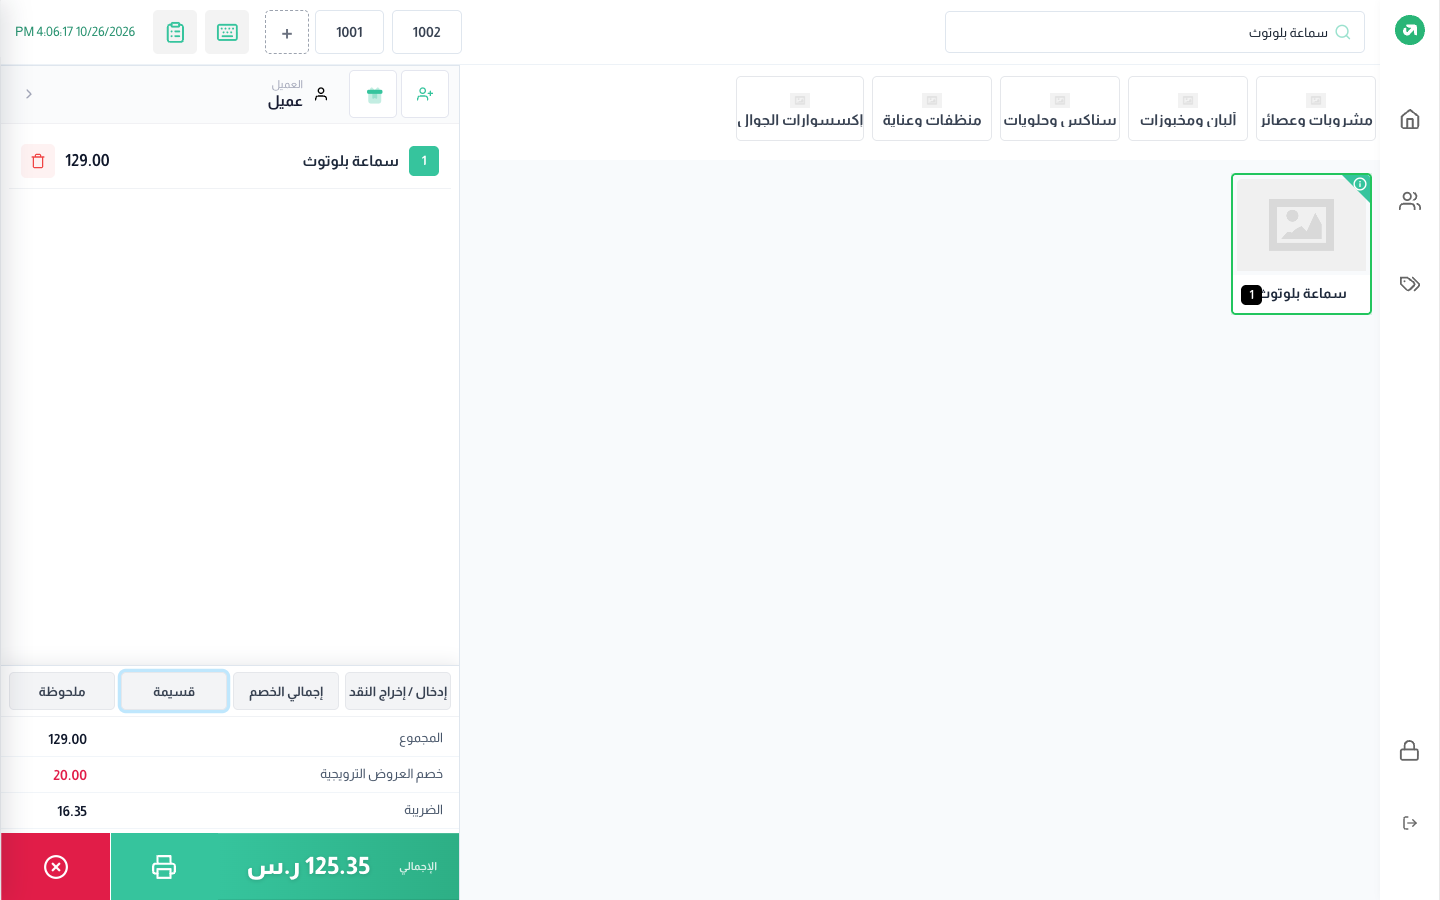Image resolution: width=1440 pixels, height=900 pixels.
Task: Click the logout icon in the sidebar
Action: pos(1410,823)
